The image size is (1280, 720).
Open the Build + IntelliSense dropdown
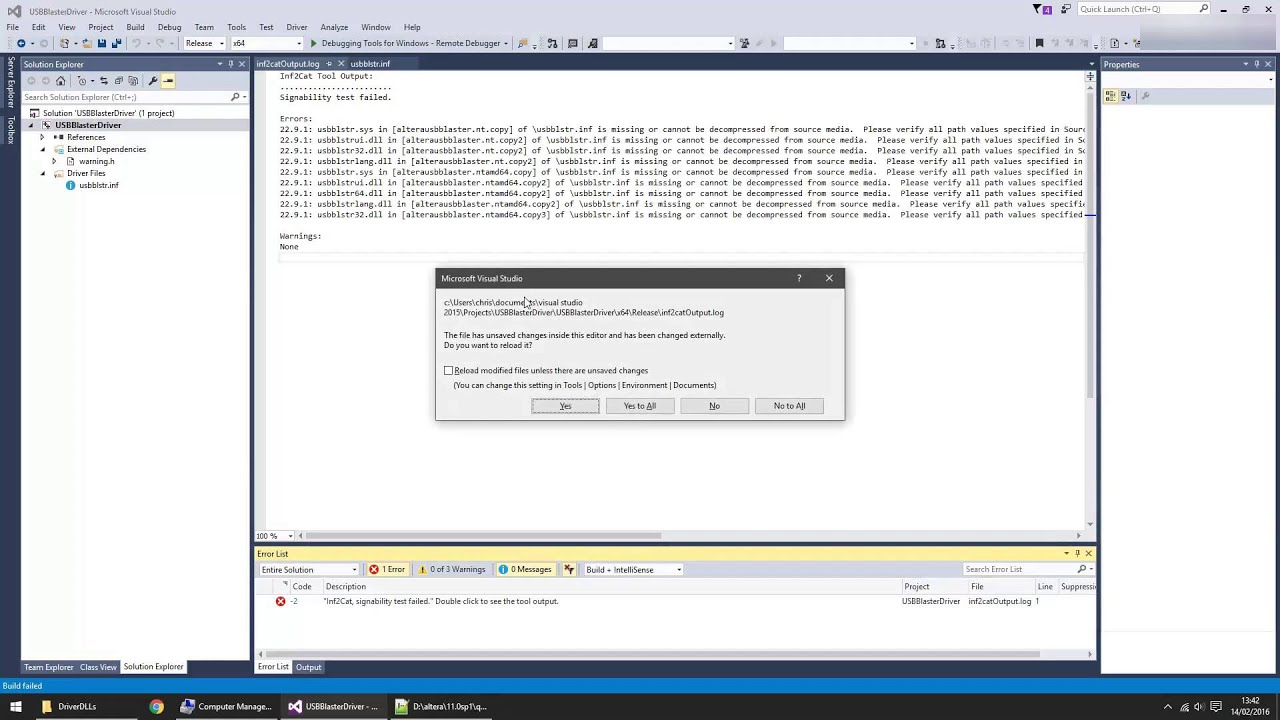point(634,570)
